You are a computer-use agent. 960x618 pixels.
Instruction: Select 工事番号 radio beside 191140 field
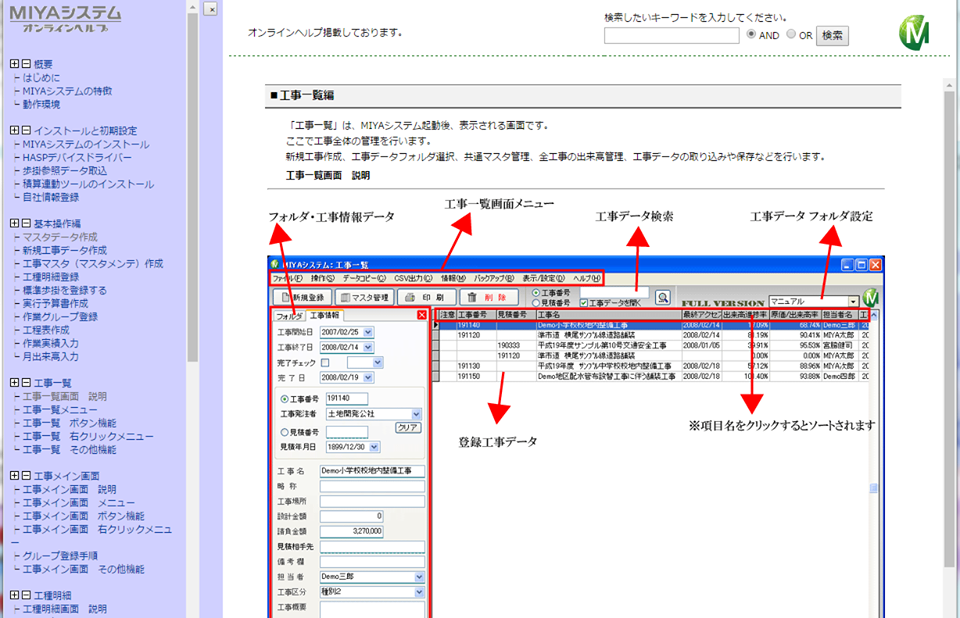click(x=284, y=399)
